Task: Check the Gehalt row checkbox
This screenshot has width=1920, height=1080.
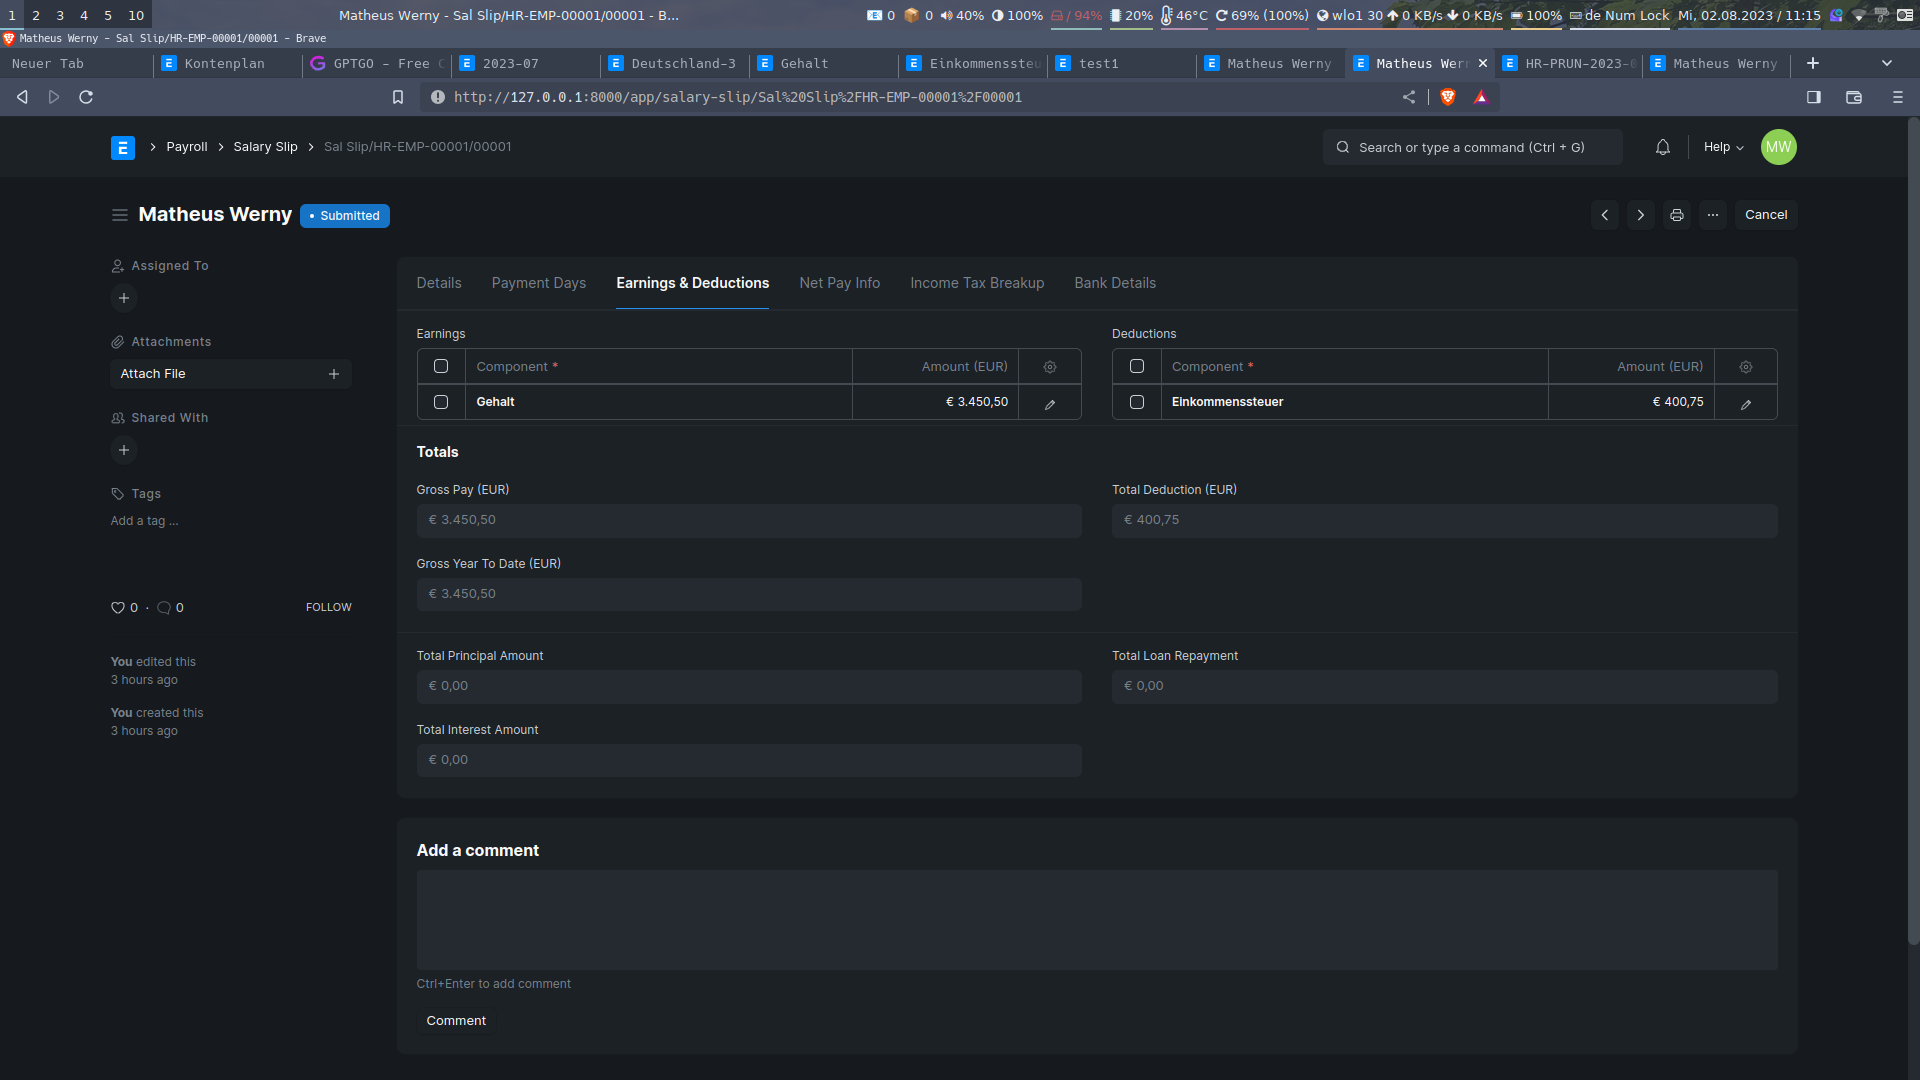Action: click(x=440, y=402)
